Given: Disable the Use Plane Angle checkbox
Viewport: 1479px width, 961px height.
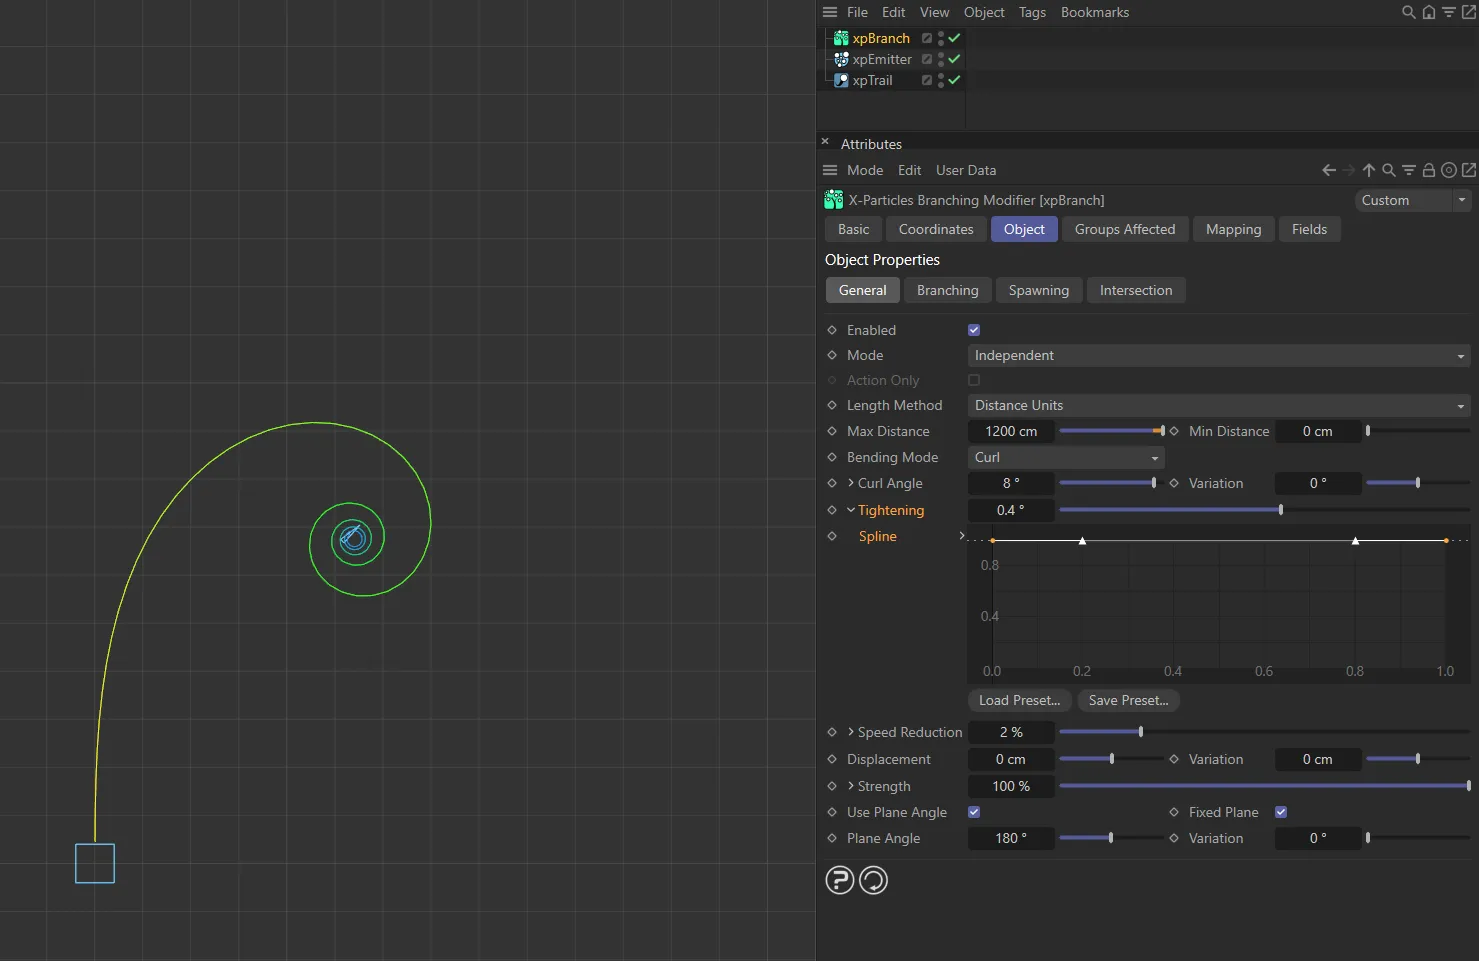Looking at the screenshot, I should (974, 812).
